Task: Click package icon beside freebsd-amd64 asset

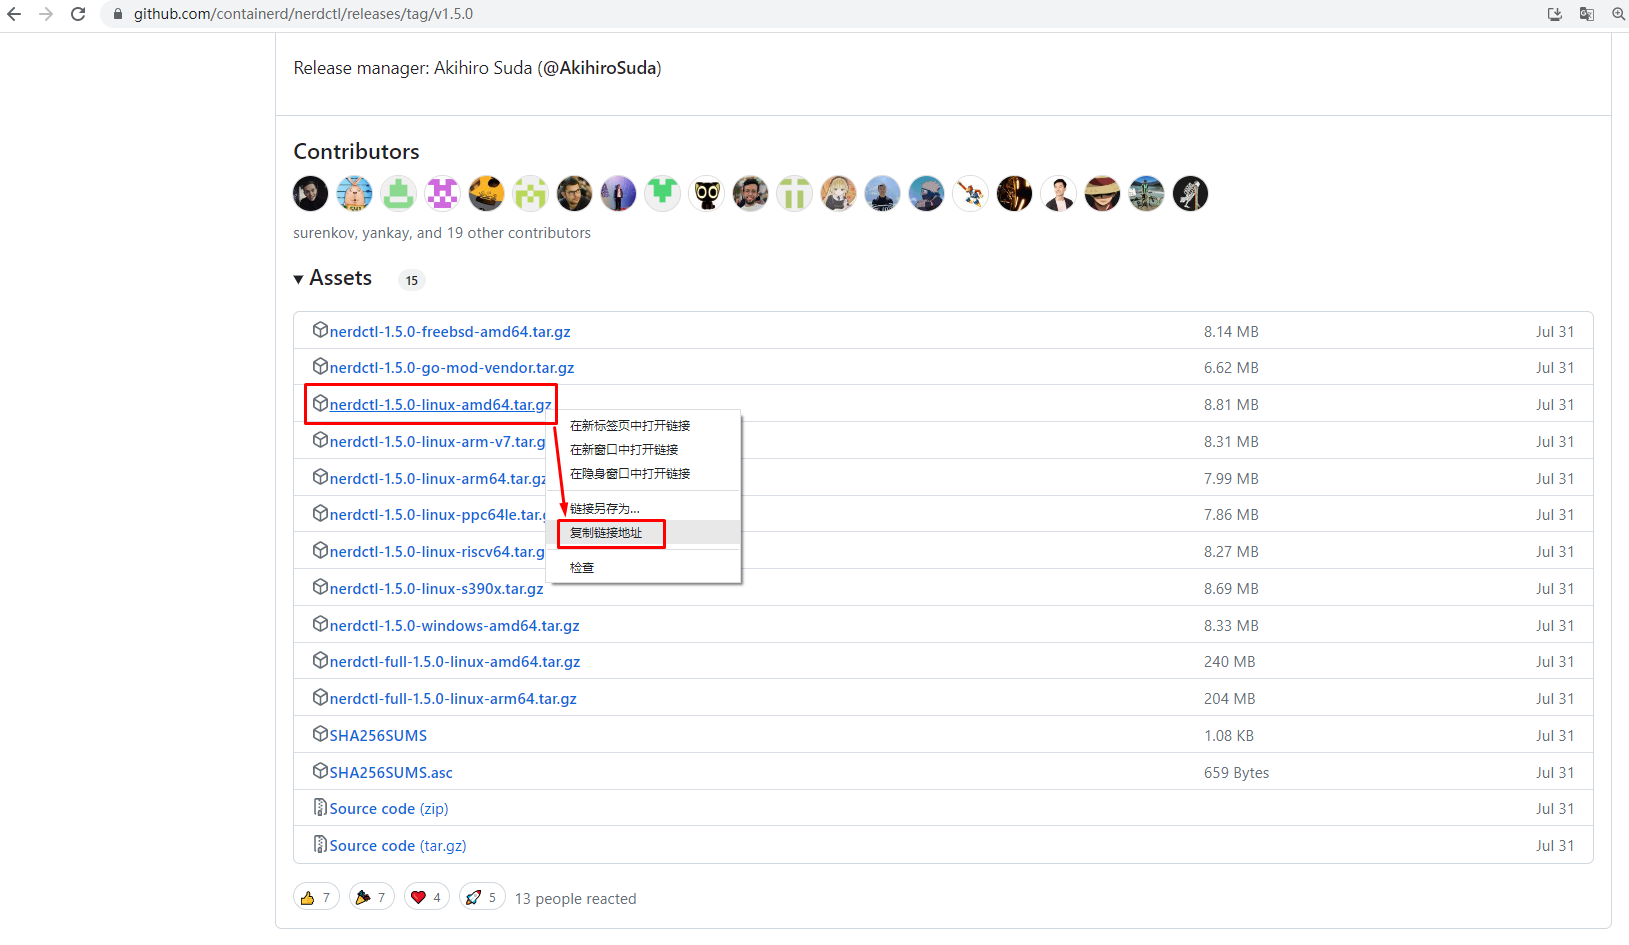Action: [320, 330]
